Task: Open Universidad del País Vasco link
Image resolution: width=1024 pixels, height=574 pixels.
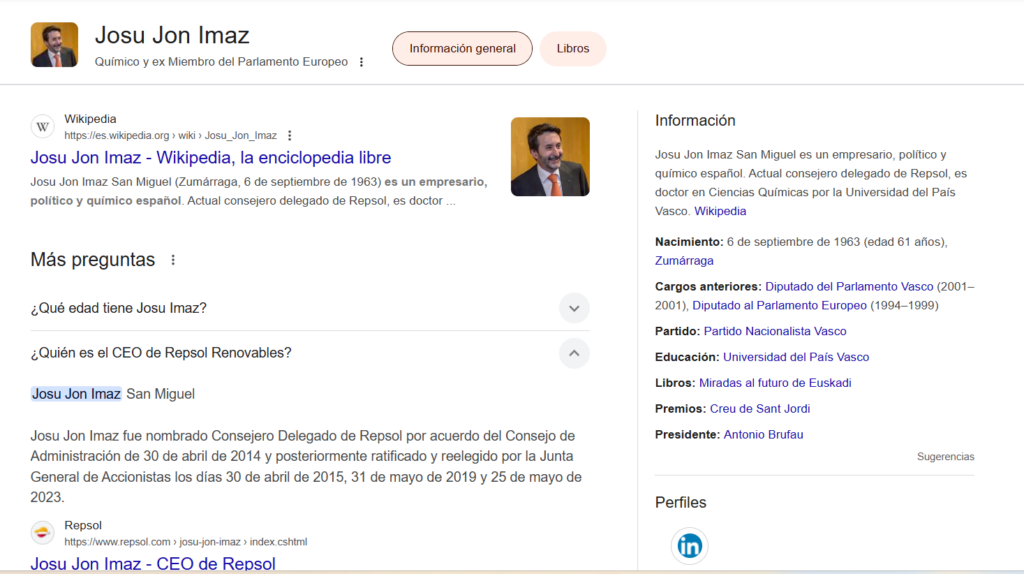Action: (795, 357)
